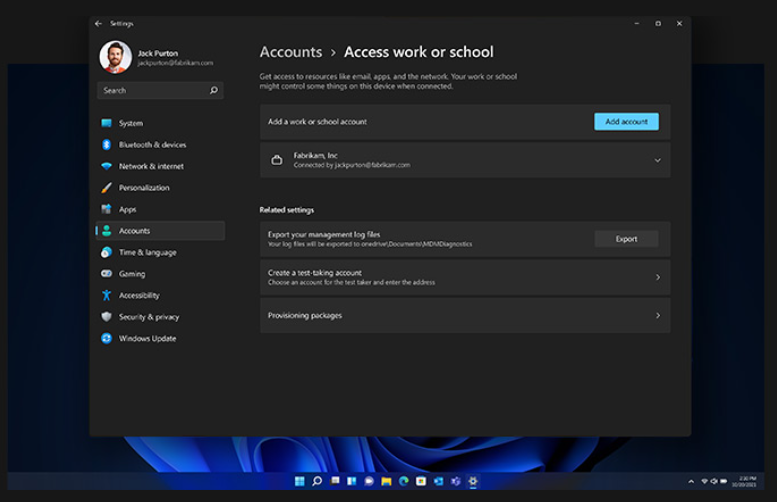The width and height of the screenshot is (777, 502).
Task: Click the Add account button
Action: [626, 121]
